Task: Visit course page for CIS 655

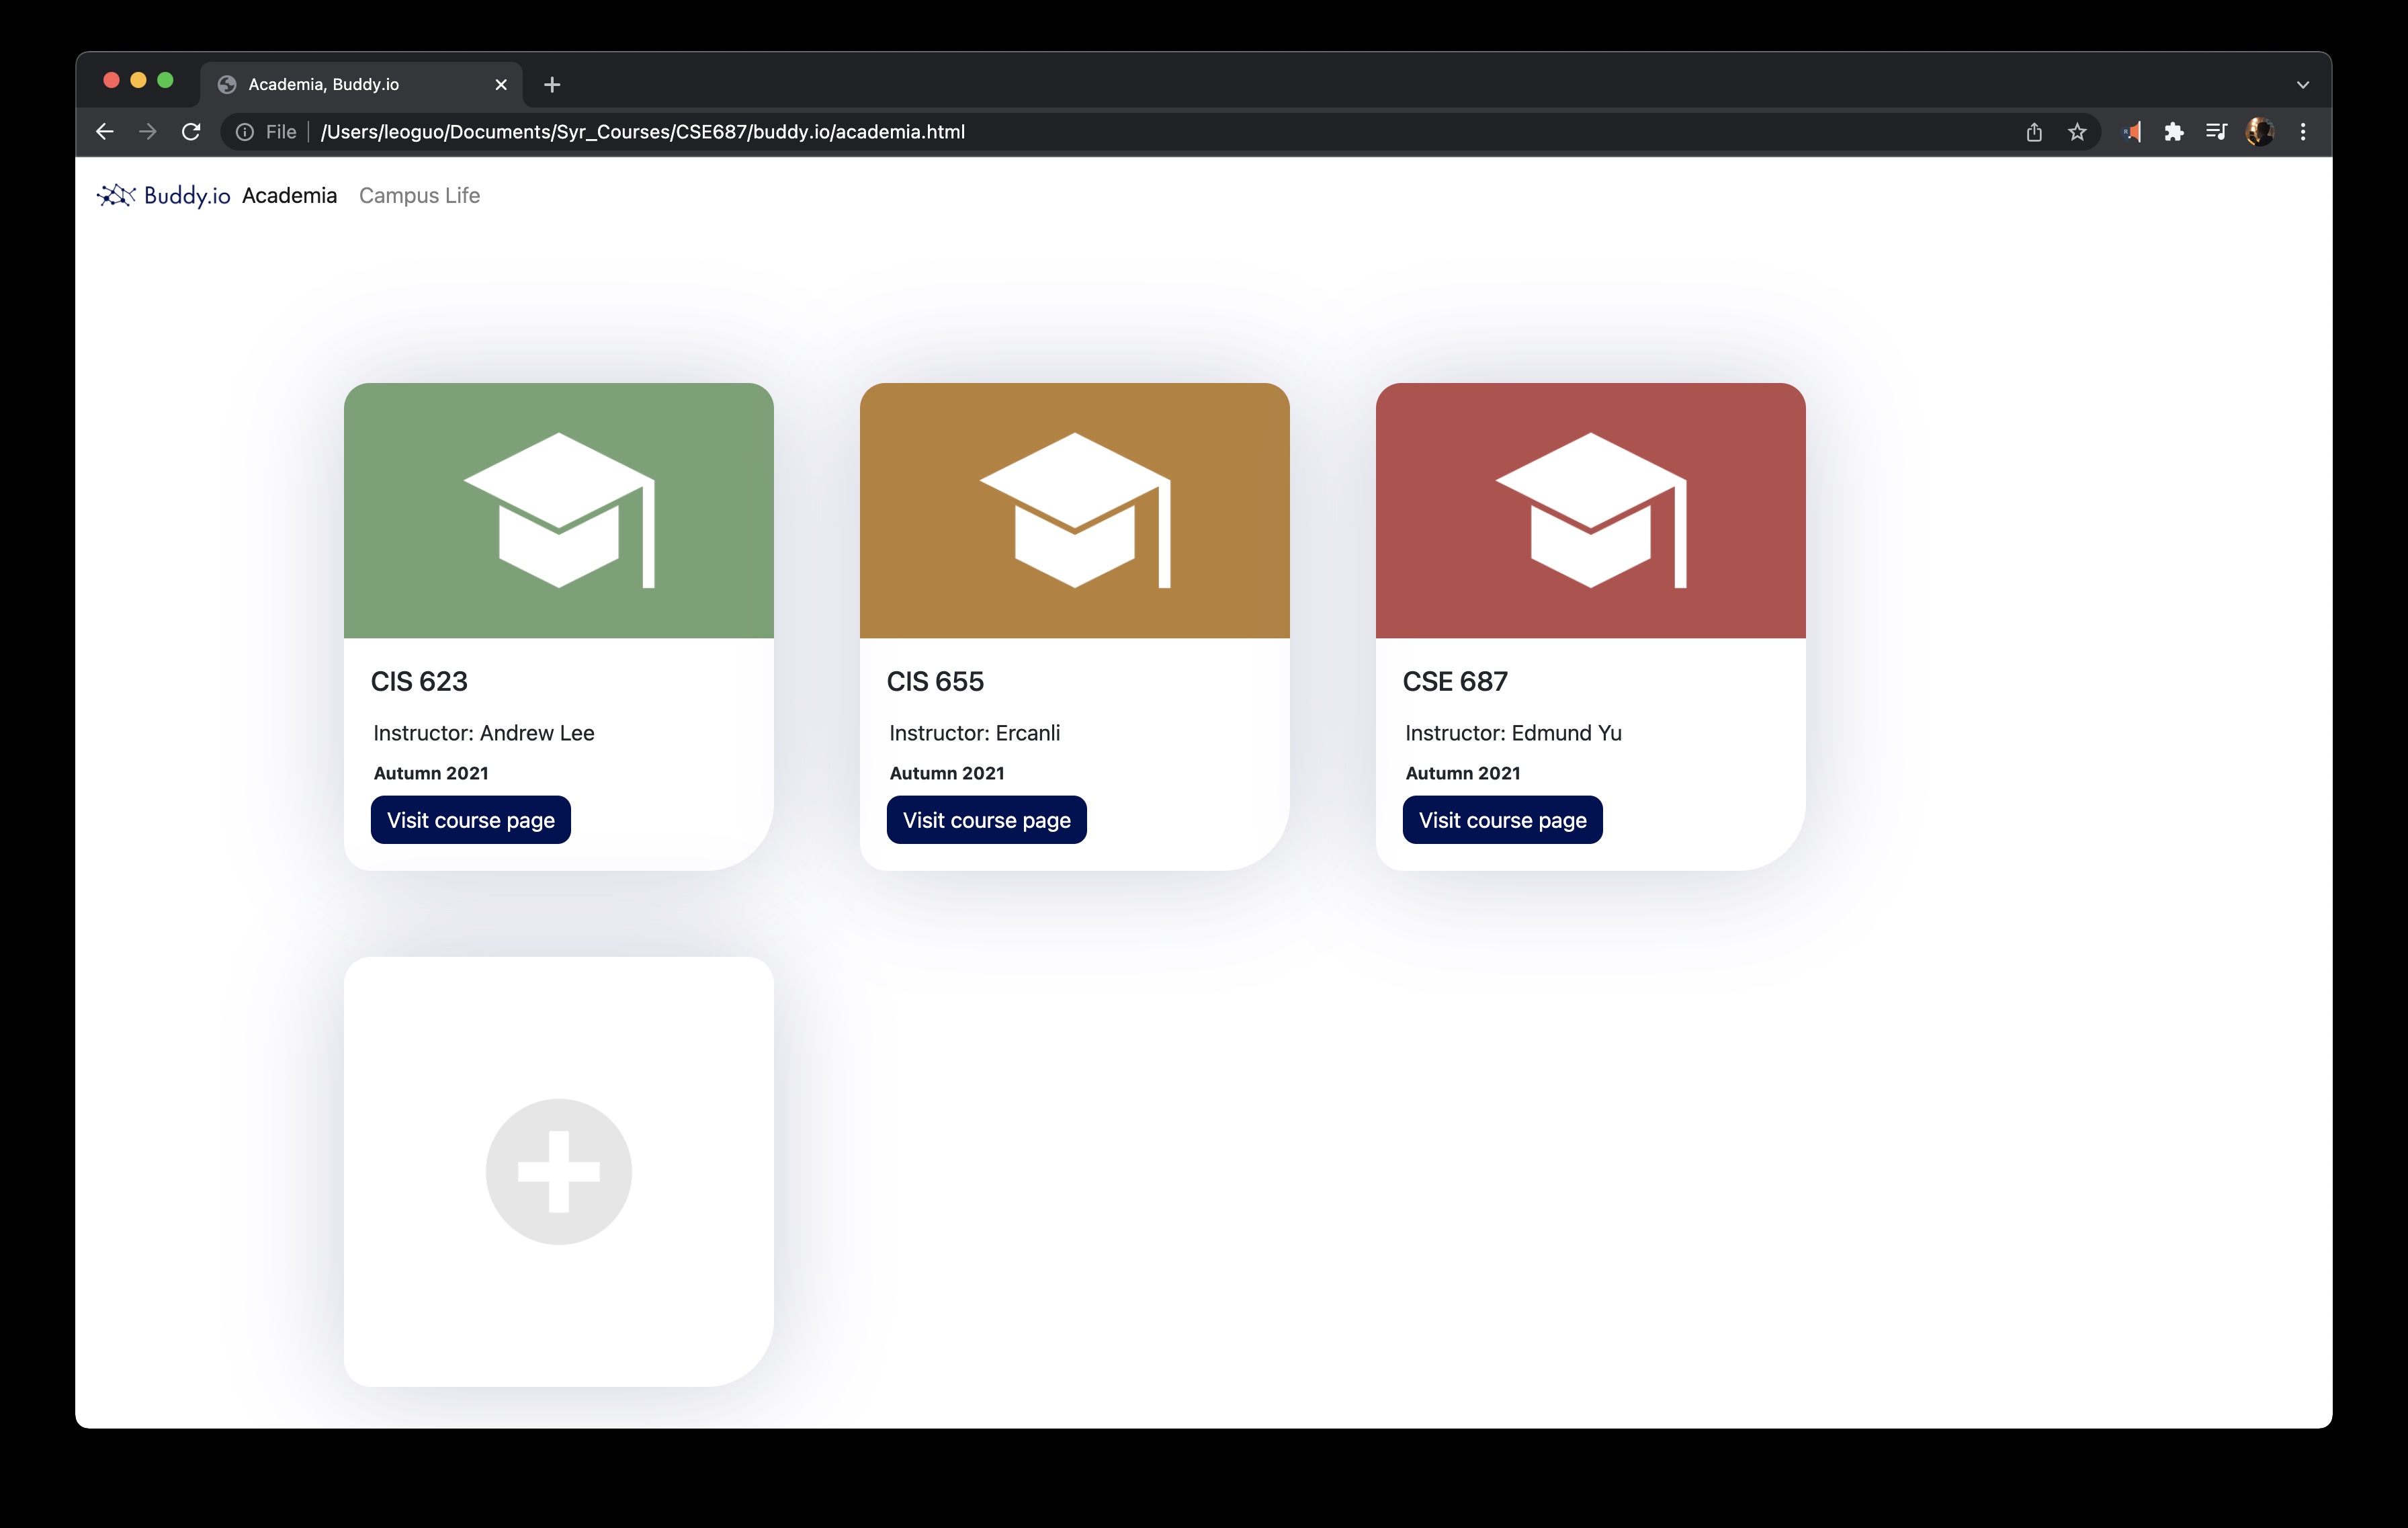Action: (986, 820)
